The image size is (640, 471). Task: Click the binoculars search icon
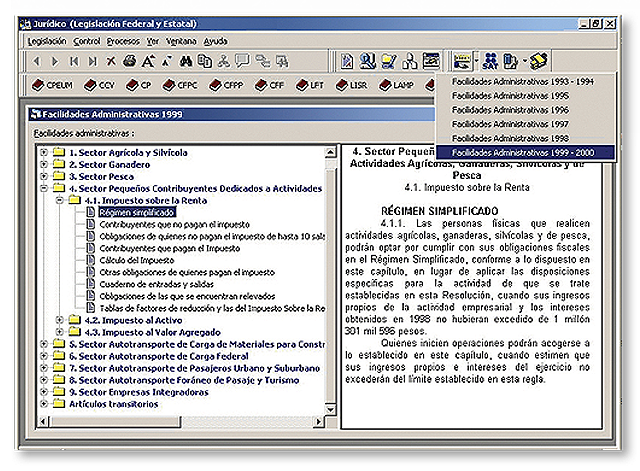pos(185,61)
